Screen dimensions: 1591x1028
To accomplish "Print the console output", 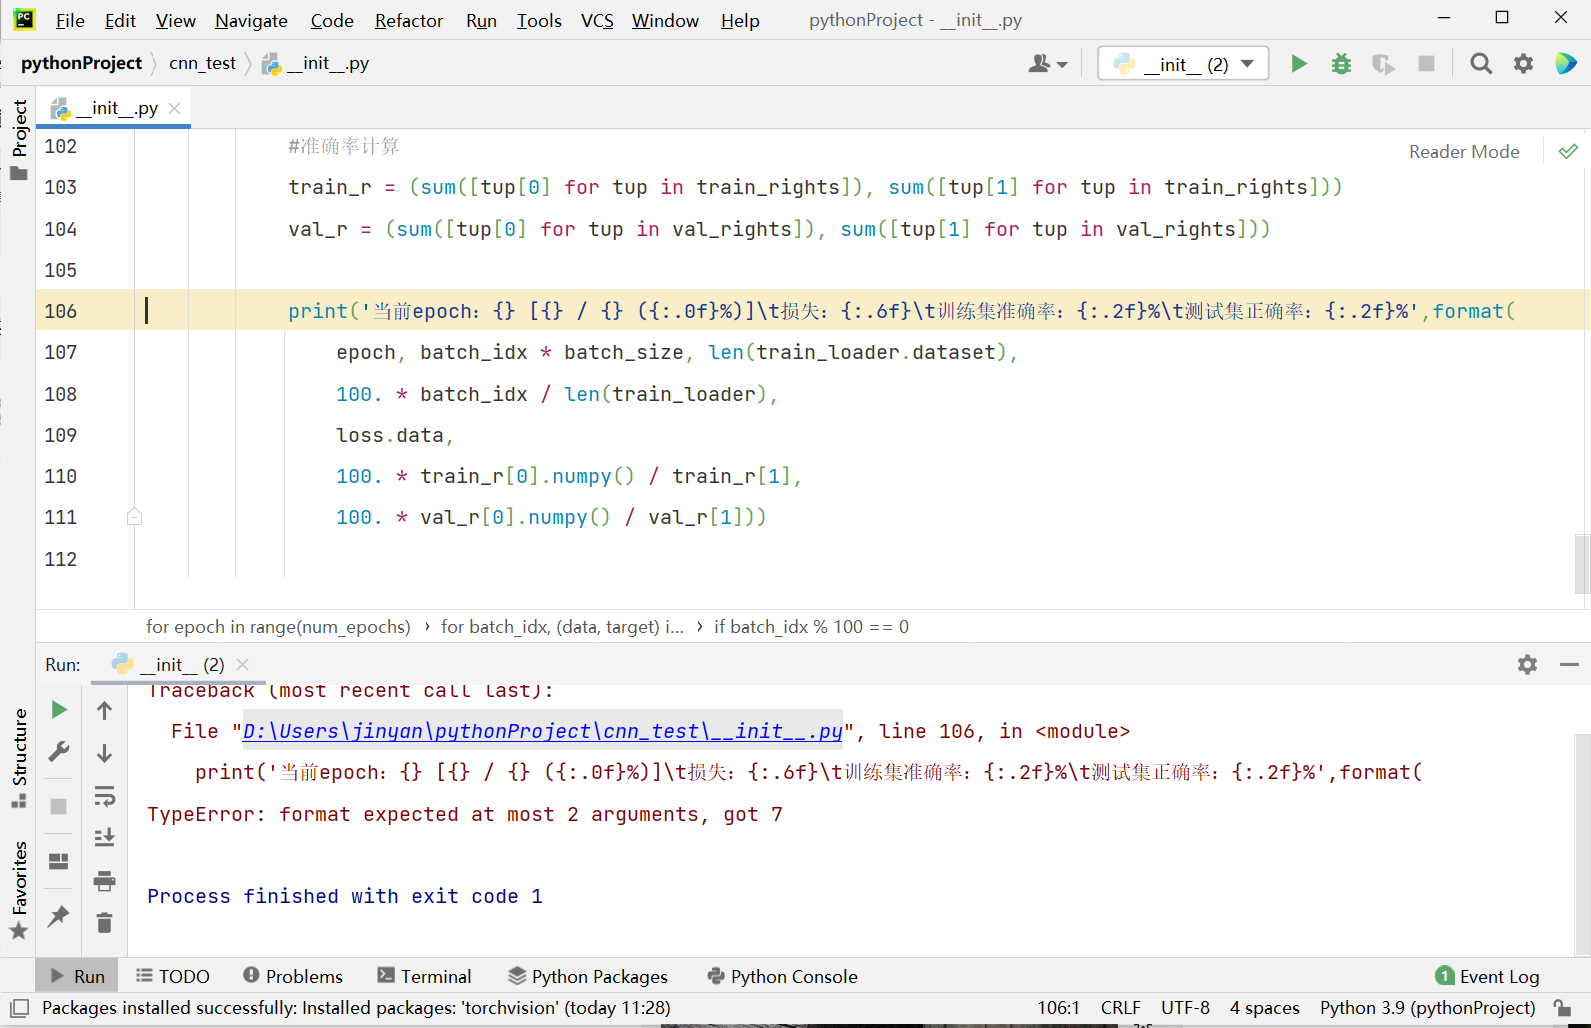I will pos(104,881).
